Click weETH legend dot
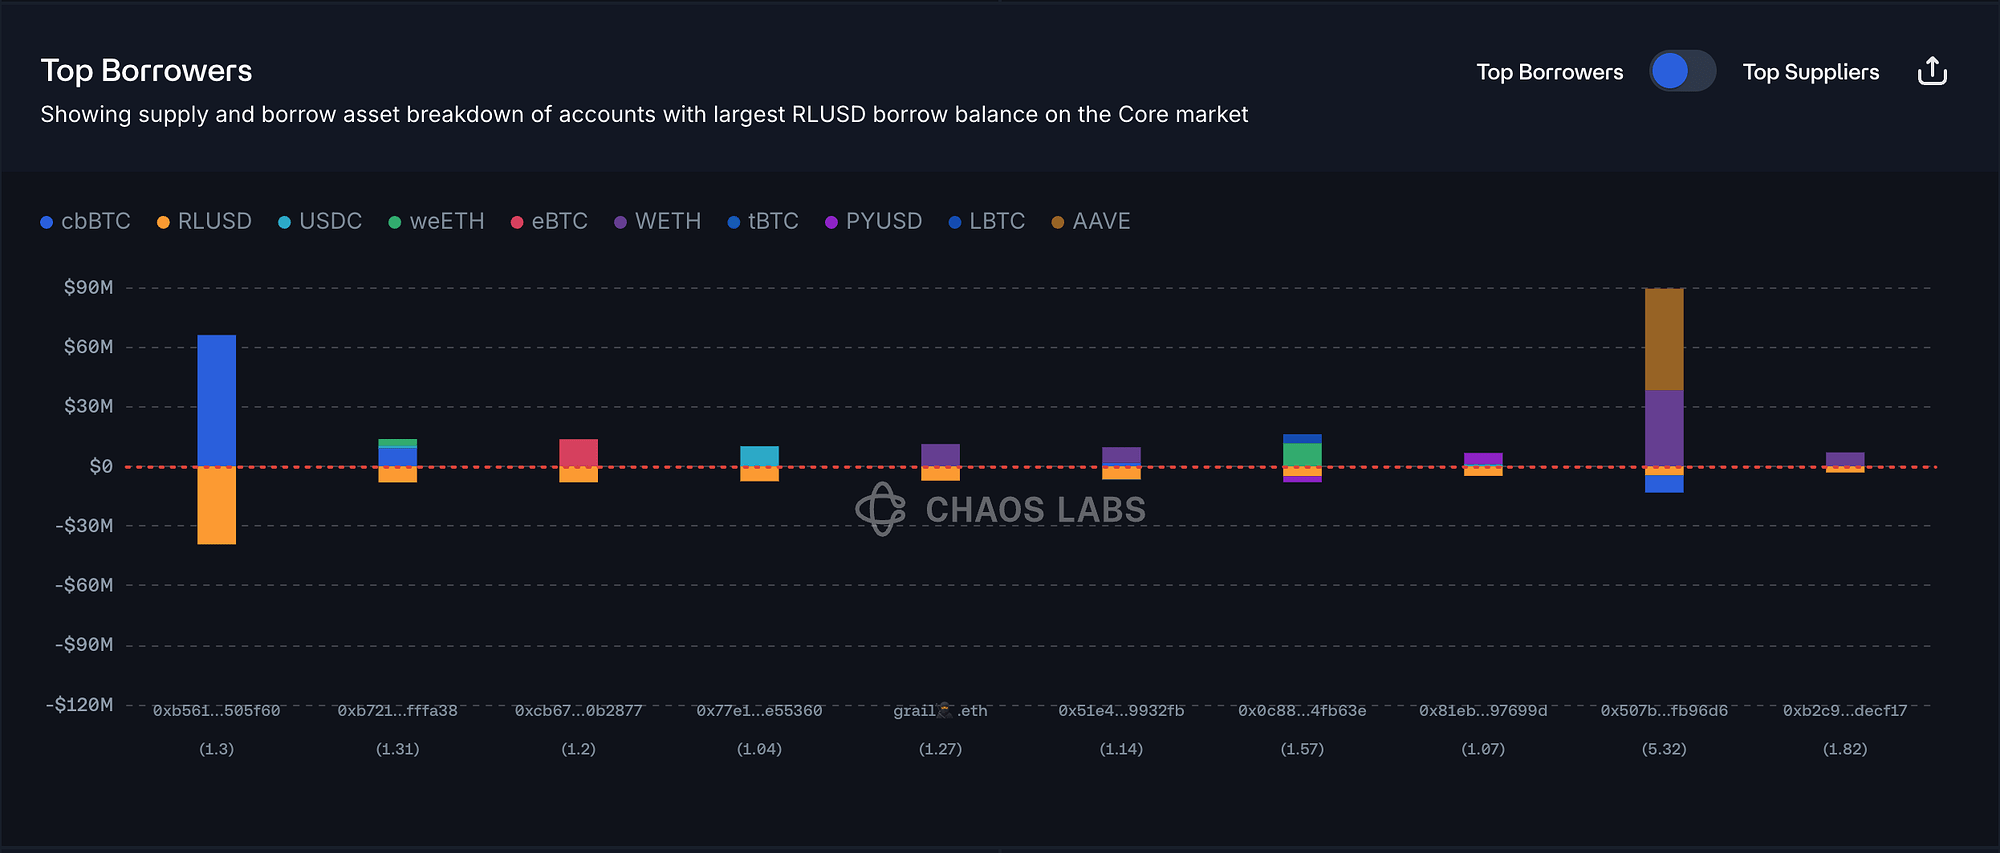 click(395, 222)
